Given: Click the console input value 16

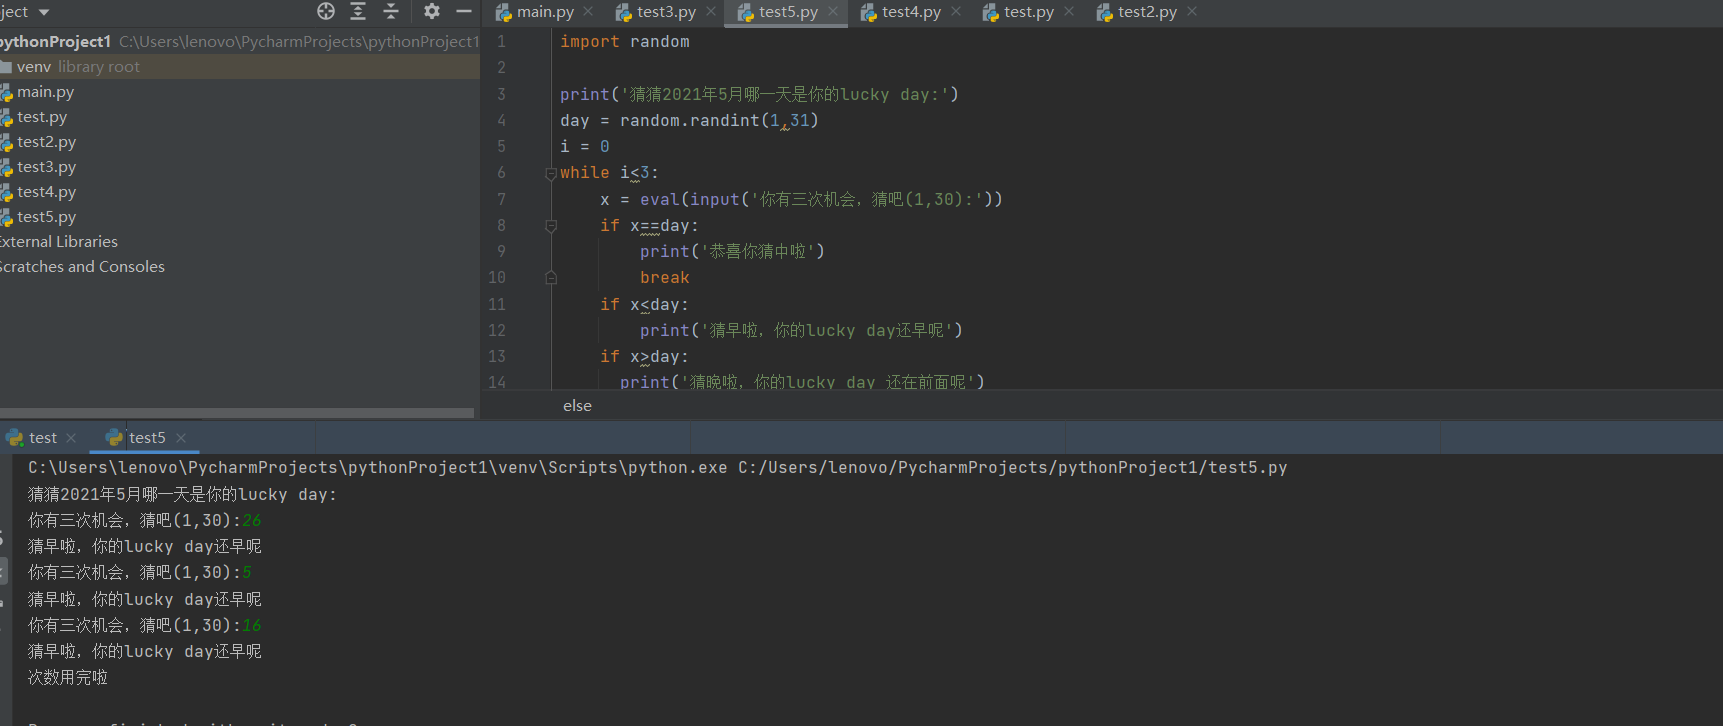Looking at the screenshot, I should [x=251, y=625].
